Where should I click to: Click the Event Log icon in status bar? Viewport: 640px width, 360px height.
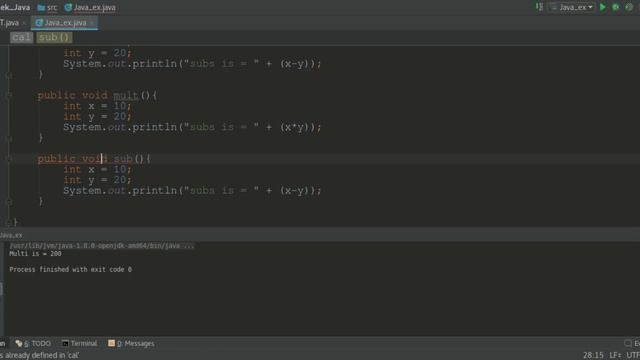coord(628,343)
